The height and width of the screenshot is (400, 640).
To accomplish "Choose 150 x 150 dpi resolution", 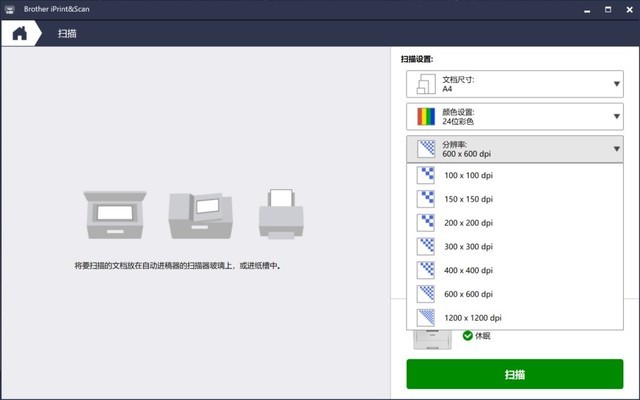I will point(515,199).
